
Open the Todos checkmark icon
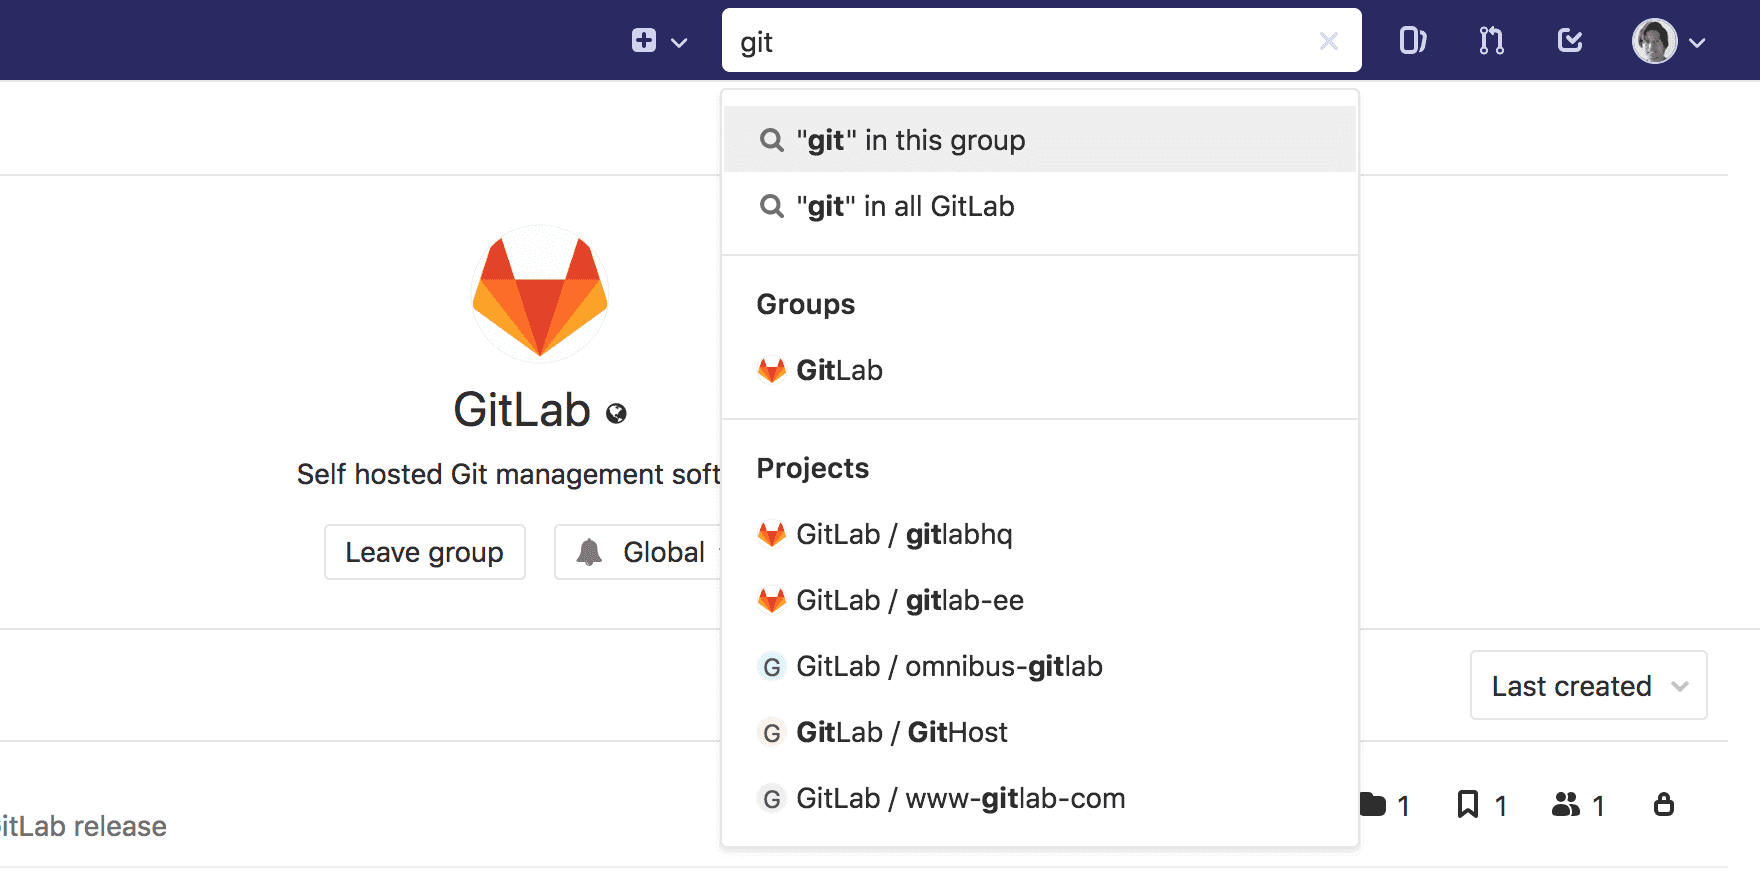click(x=1570, y=41)
